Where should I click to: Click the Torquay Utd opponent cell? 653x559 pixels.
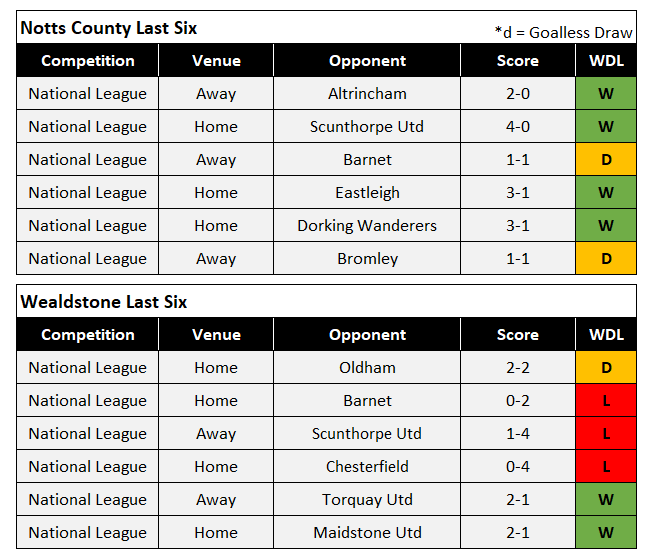tap(367, 500)
